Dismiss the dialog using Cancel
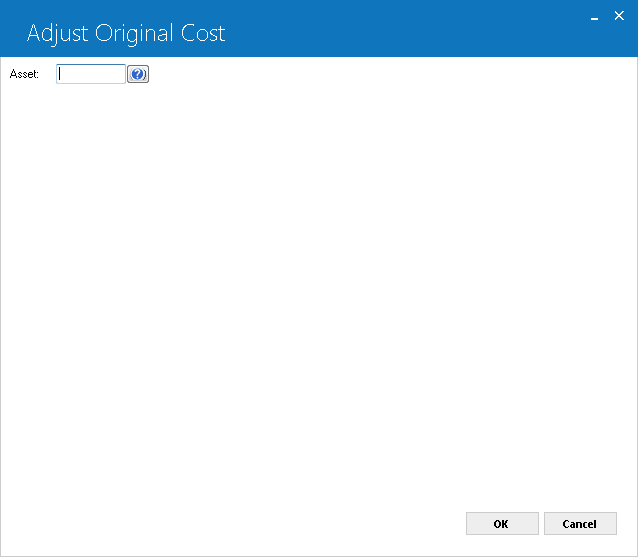The image size is (638, 557). point(580,524)
